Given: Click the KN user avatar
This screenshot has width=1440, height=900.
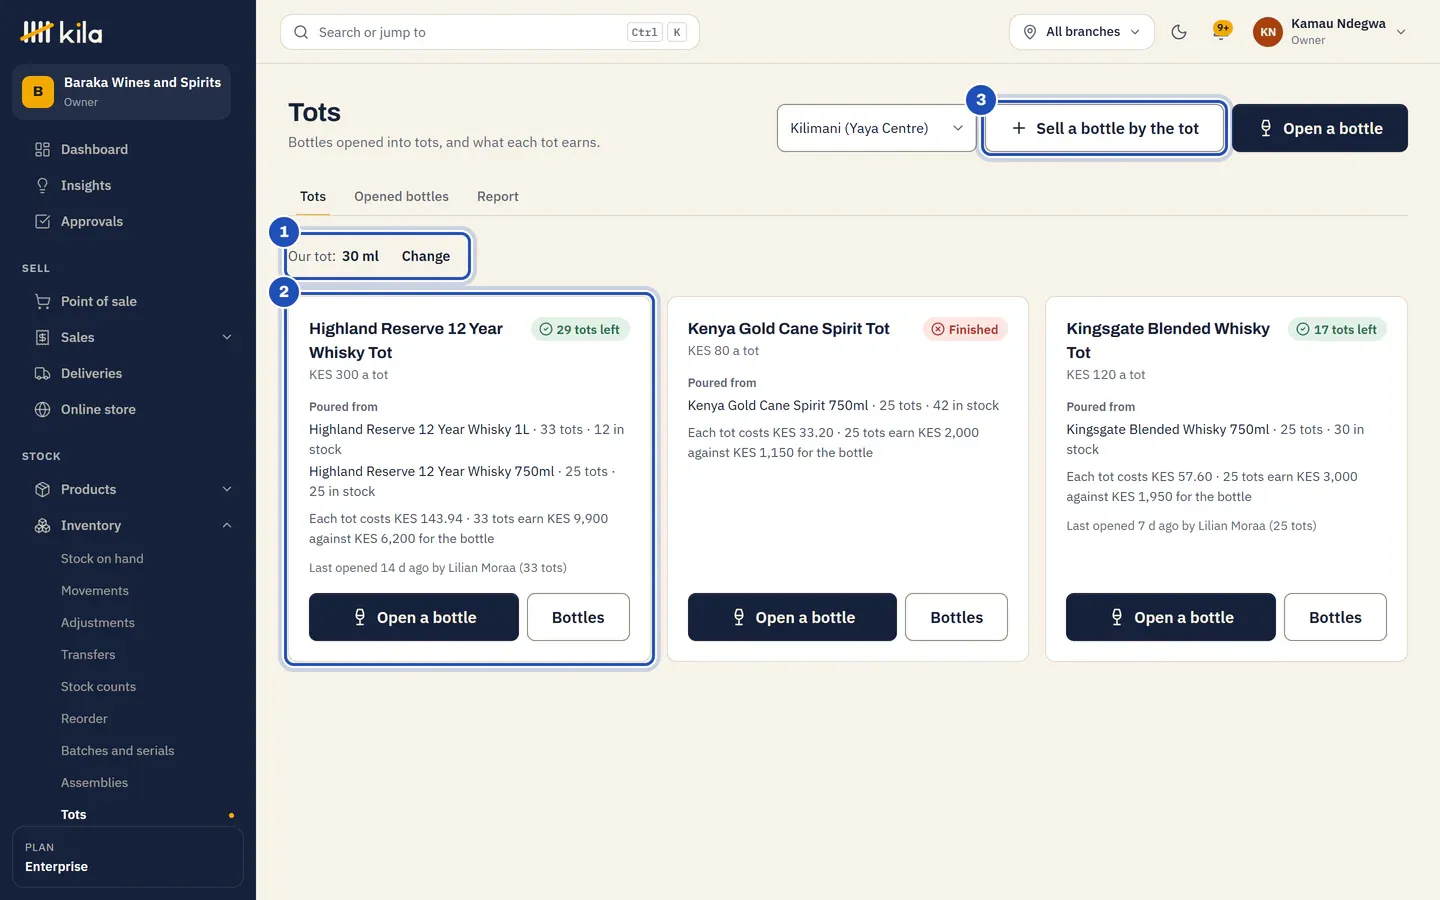Looking at the screenshot, I should point(1268,32).
